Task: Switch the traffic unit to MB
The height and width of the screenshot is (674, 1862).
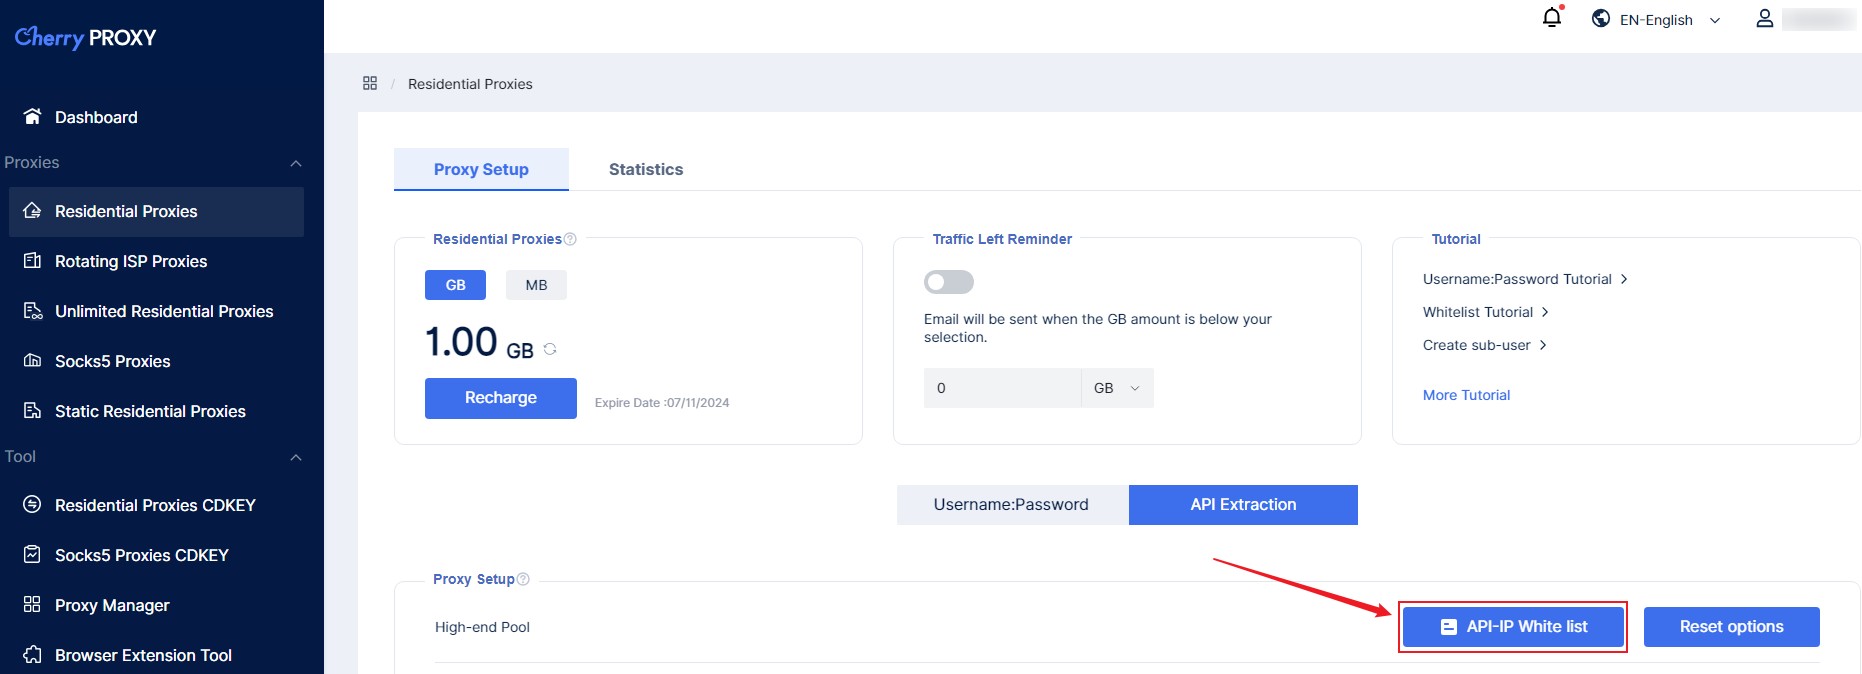Action: pos(536,285)
